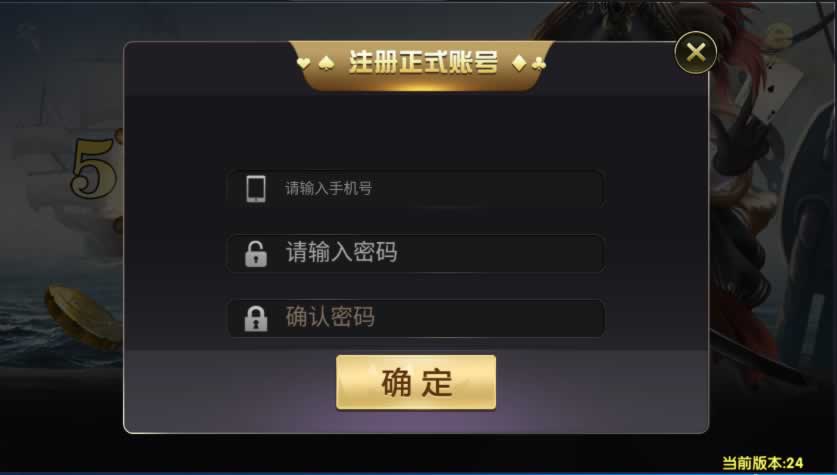
Task: Close the registration dialog with the X
Action: tap(696, 52)
